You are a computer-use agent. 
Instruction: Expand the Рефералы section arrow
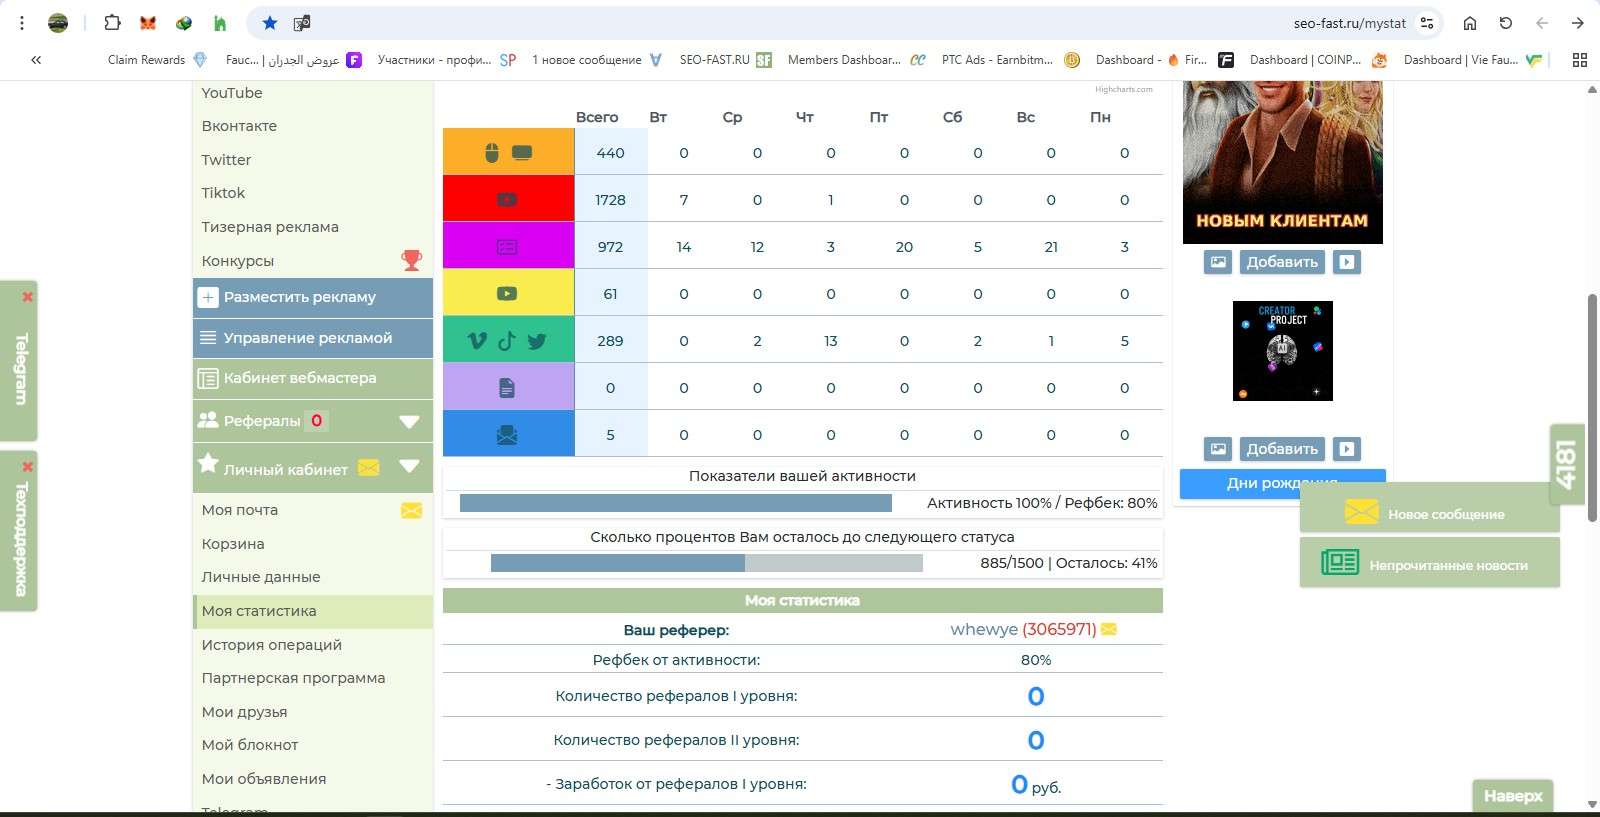pos(409,421)
